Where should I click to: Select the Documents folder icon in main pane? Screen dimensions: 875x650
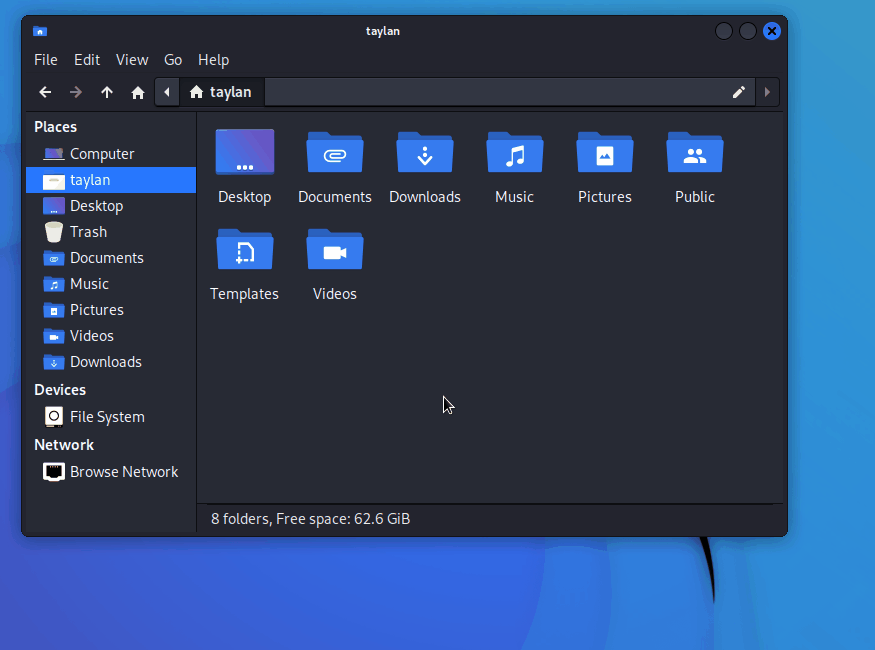tap(335, 152)
